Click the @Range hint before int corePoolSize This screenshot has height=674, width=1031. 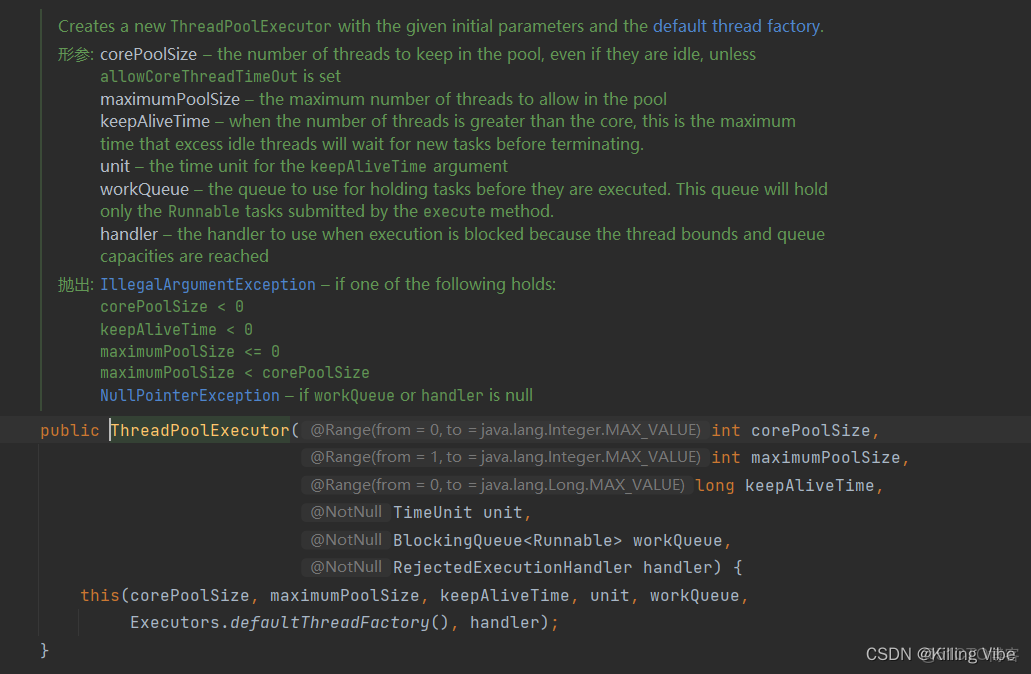pyautogui.click(x=504, y=430)
